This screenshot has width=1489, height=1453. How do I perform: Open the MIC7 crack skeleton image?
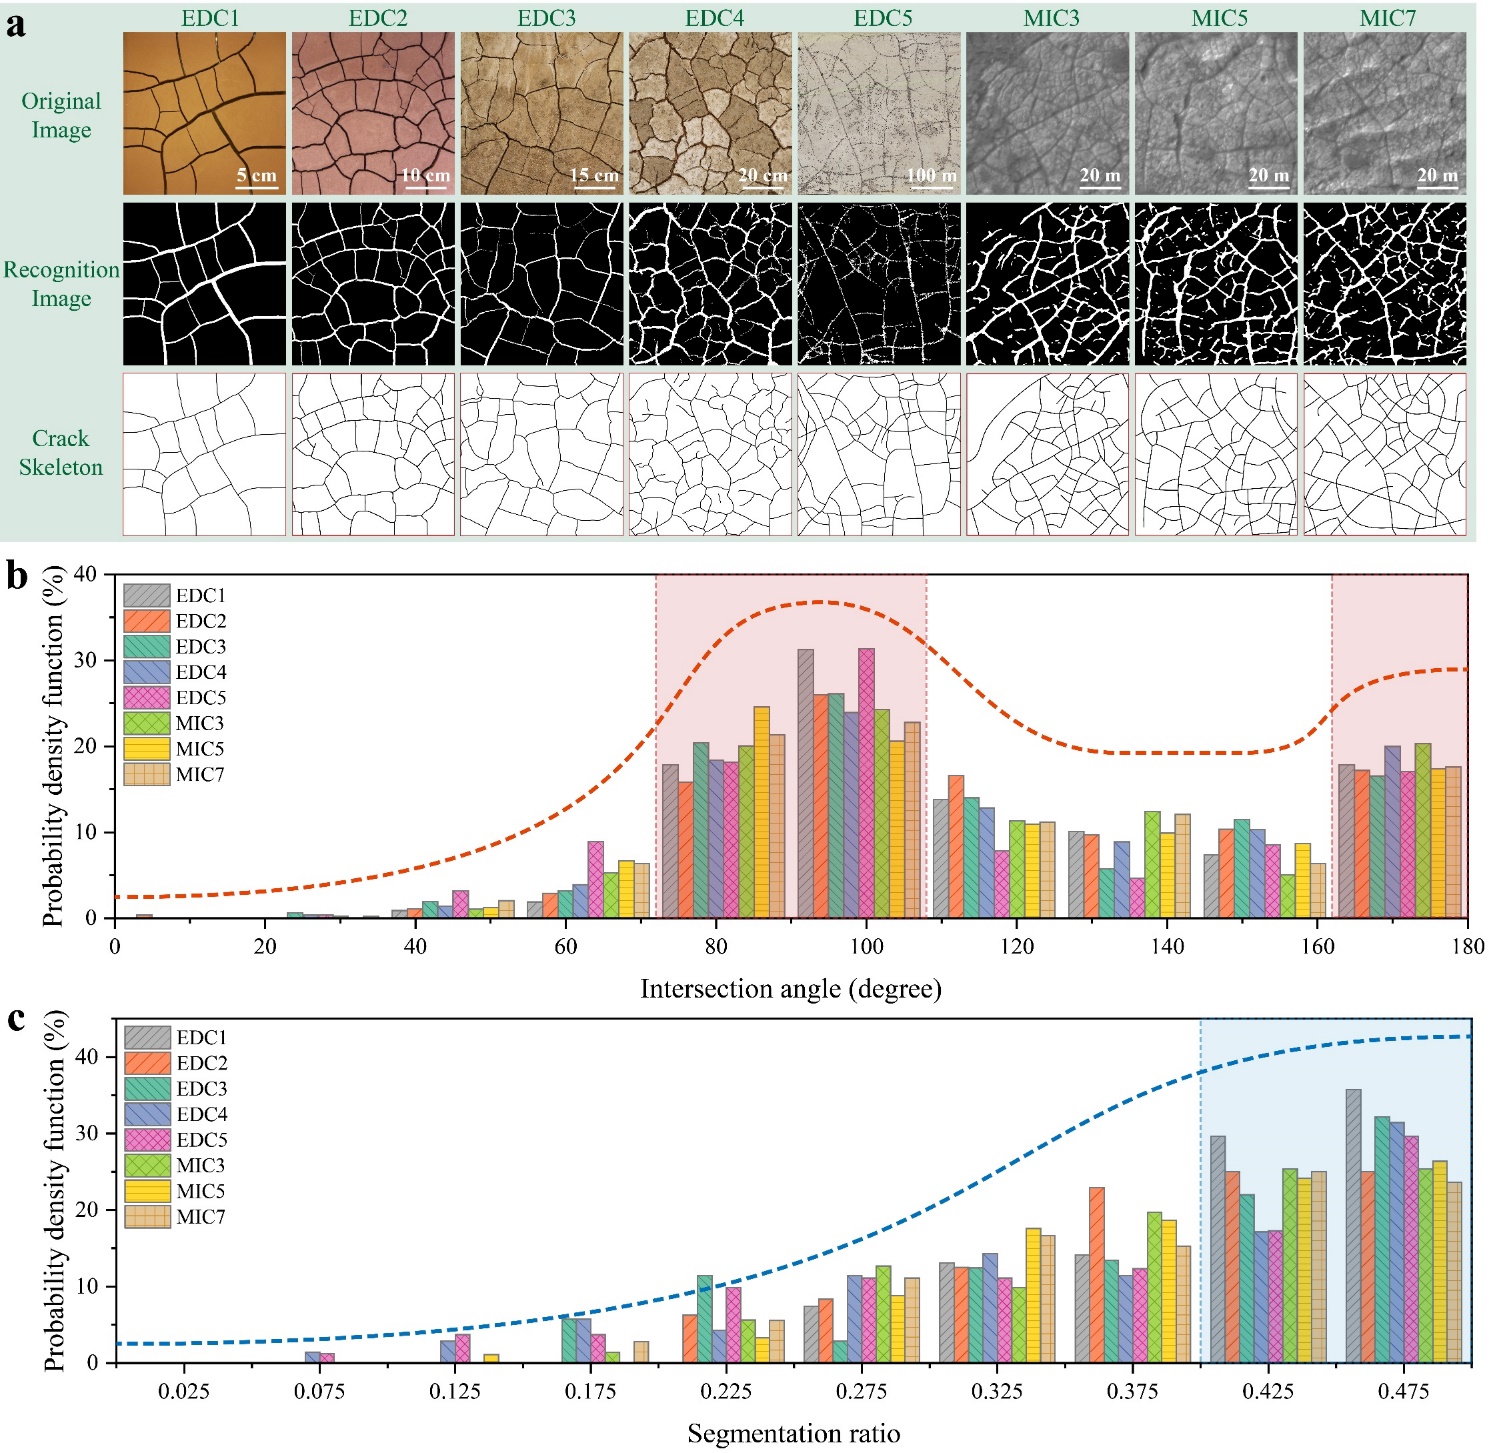tap(1385, 455)
